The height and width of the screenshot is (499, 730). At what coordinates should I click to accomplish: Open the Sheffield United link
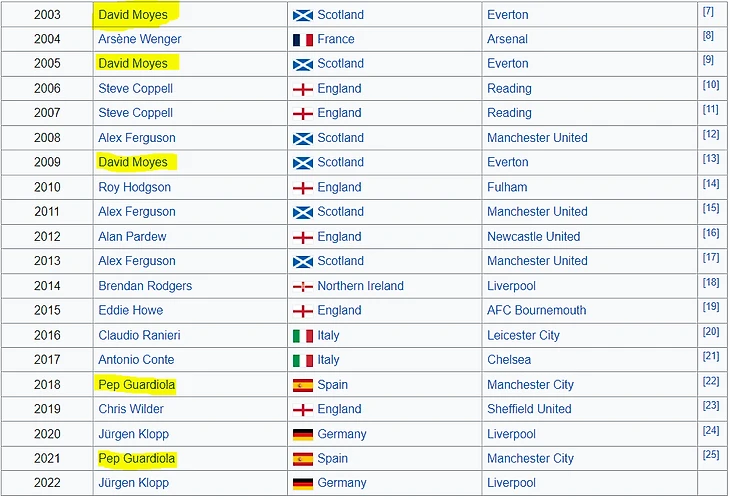coord(529,409)
